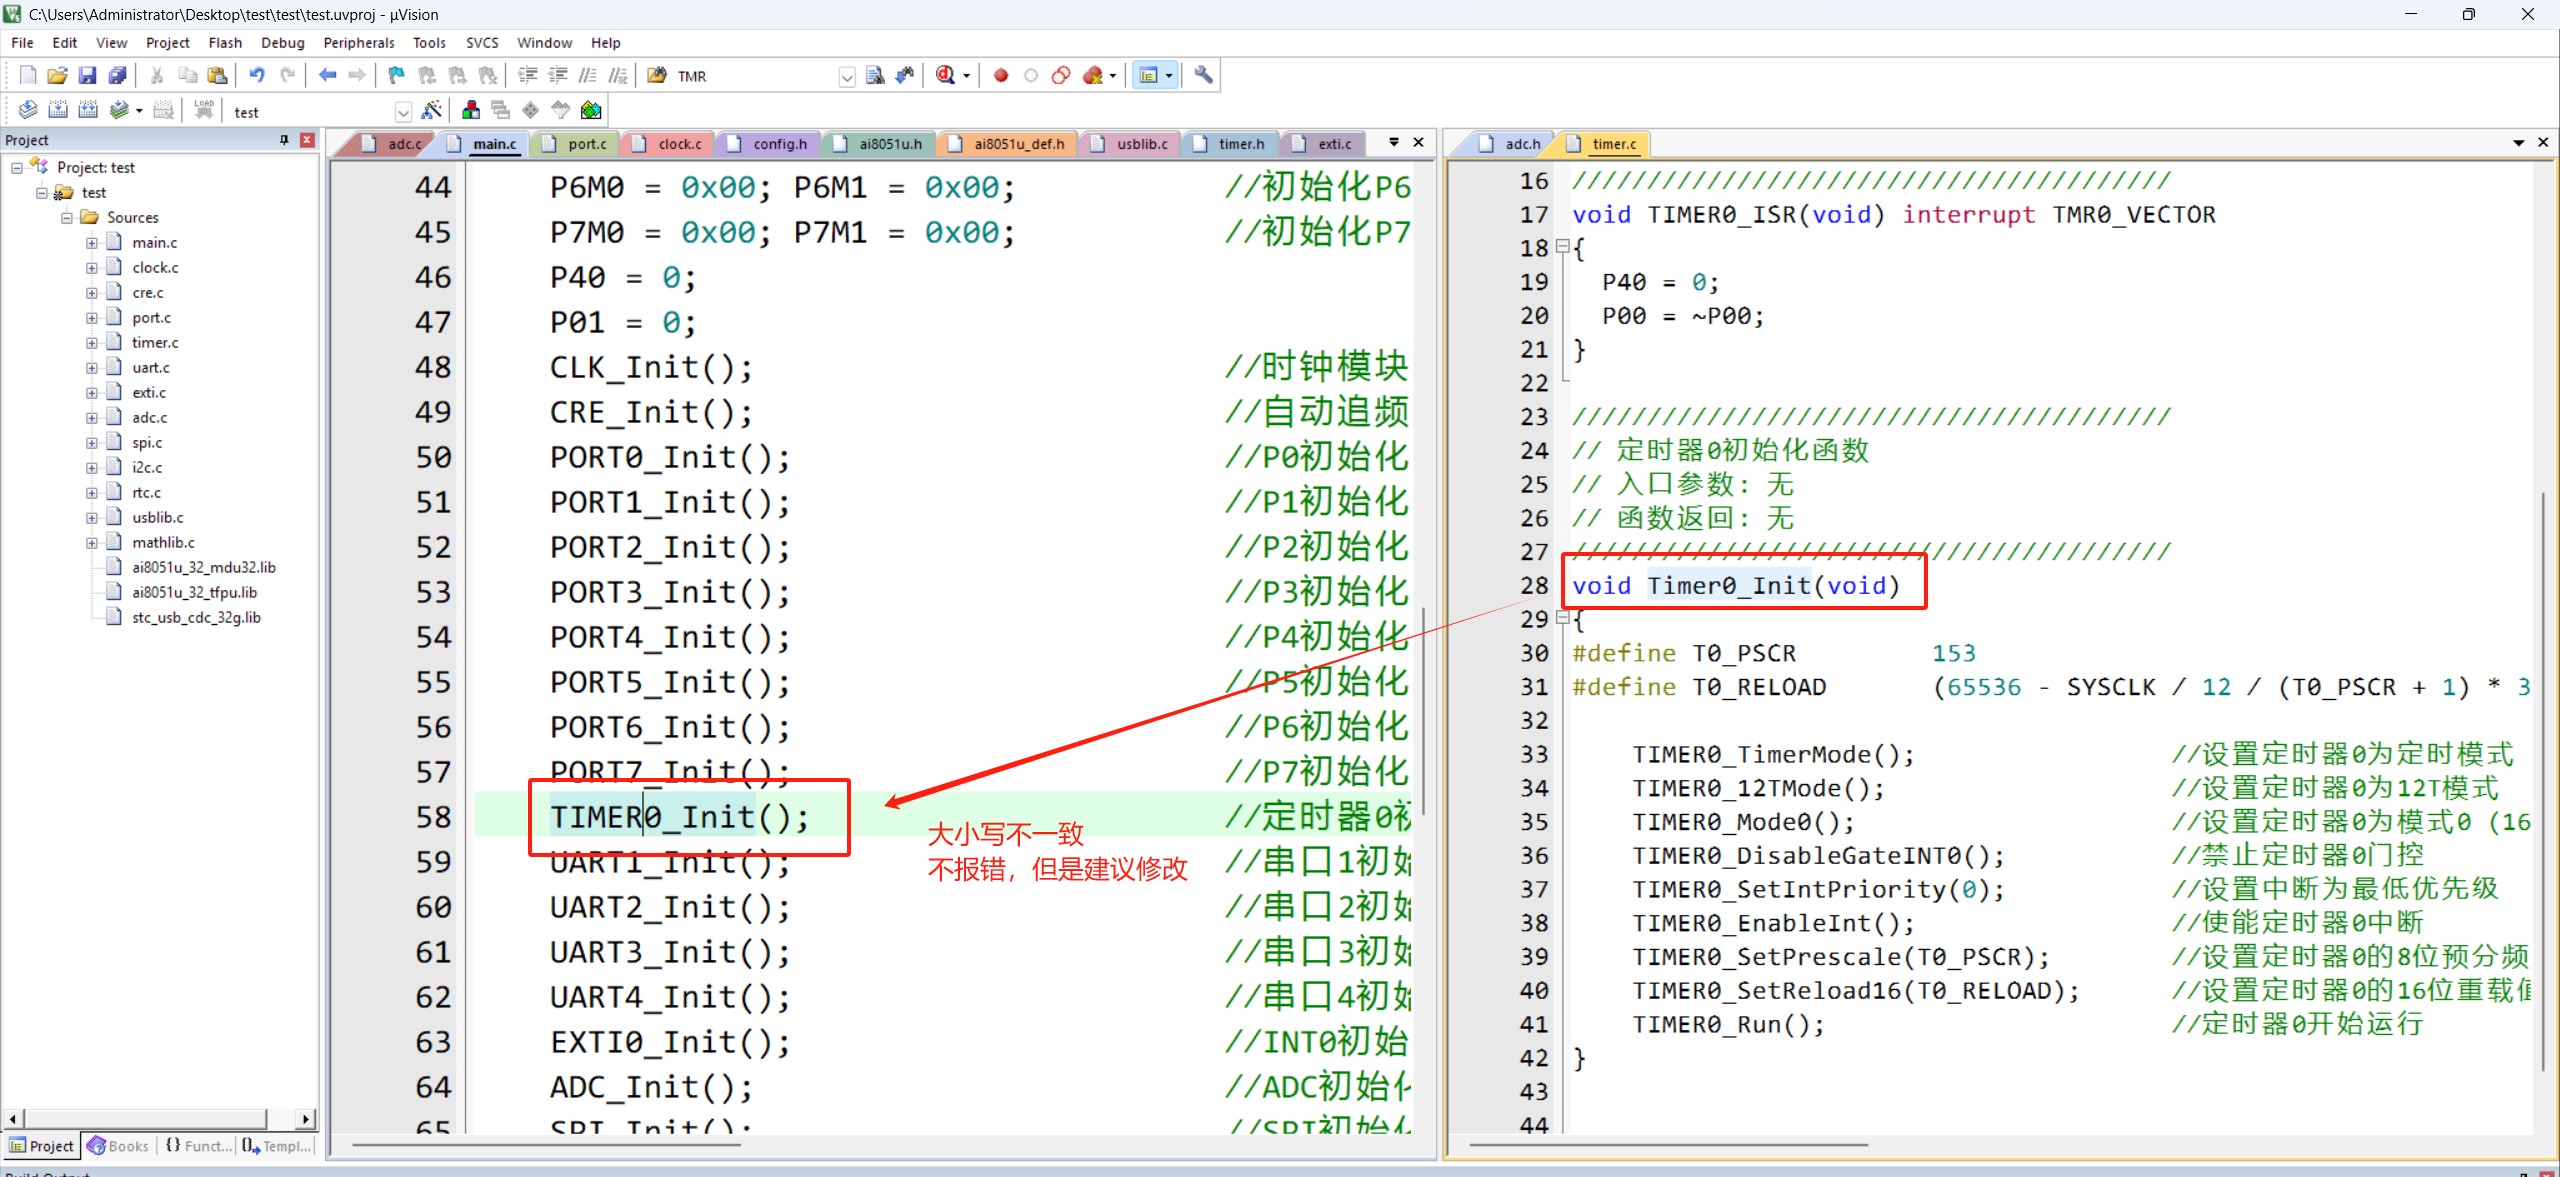Open the Flash menu
The height and width of the screenshot is (1177, 2560).
pos(225,43)
